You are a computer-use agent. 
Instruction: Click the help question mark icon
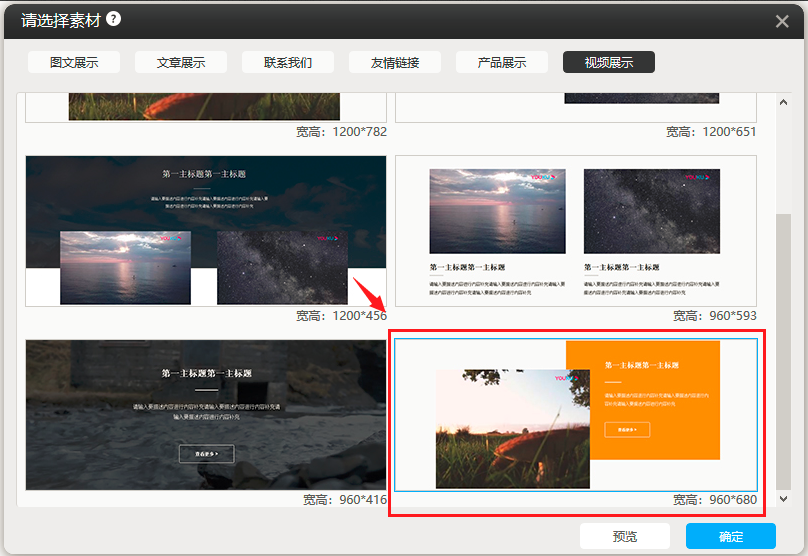point(114,19)
